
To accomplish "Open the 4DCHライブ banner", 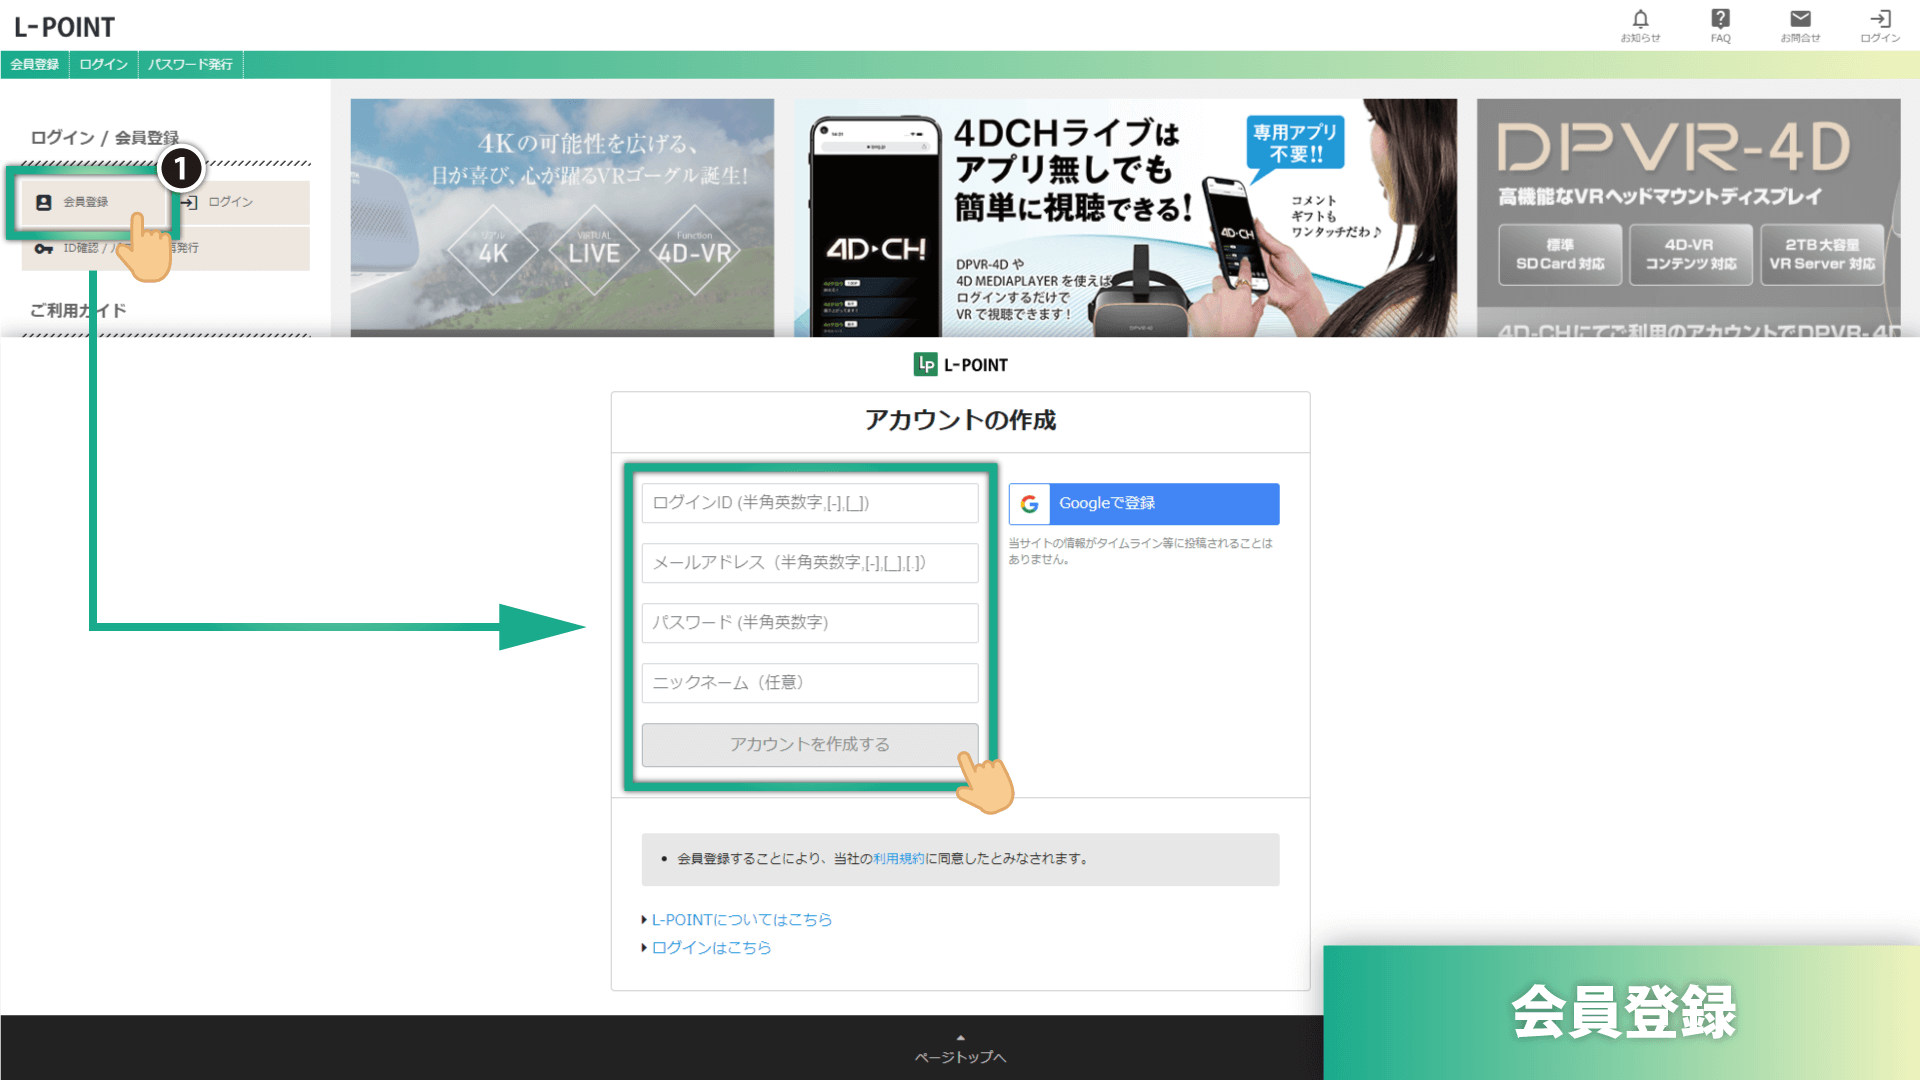I will 1125,217.
